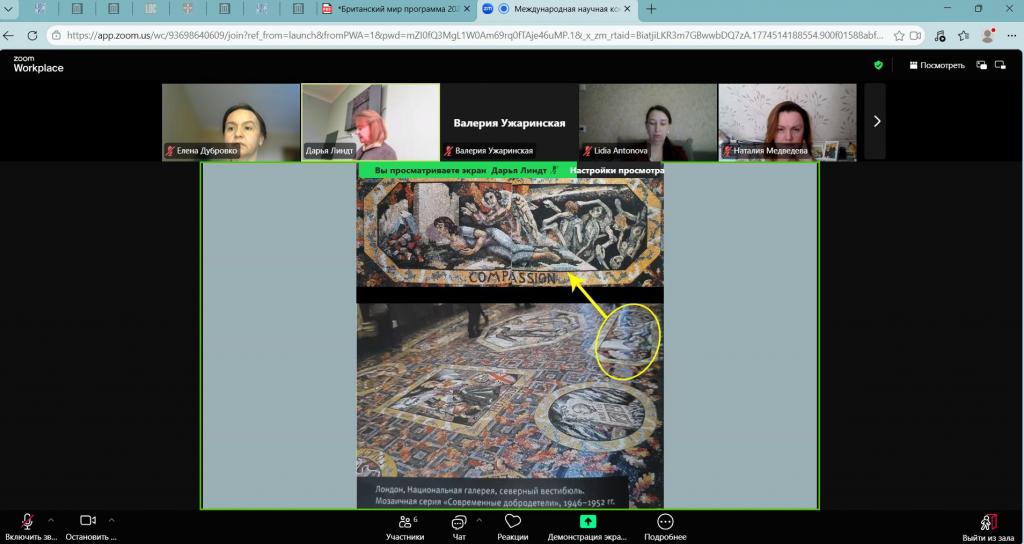Viewport: 1024px width, 544px height.
Task: Open the Посмотреть view layout menu
Action: coord(936,65)
